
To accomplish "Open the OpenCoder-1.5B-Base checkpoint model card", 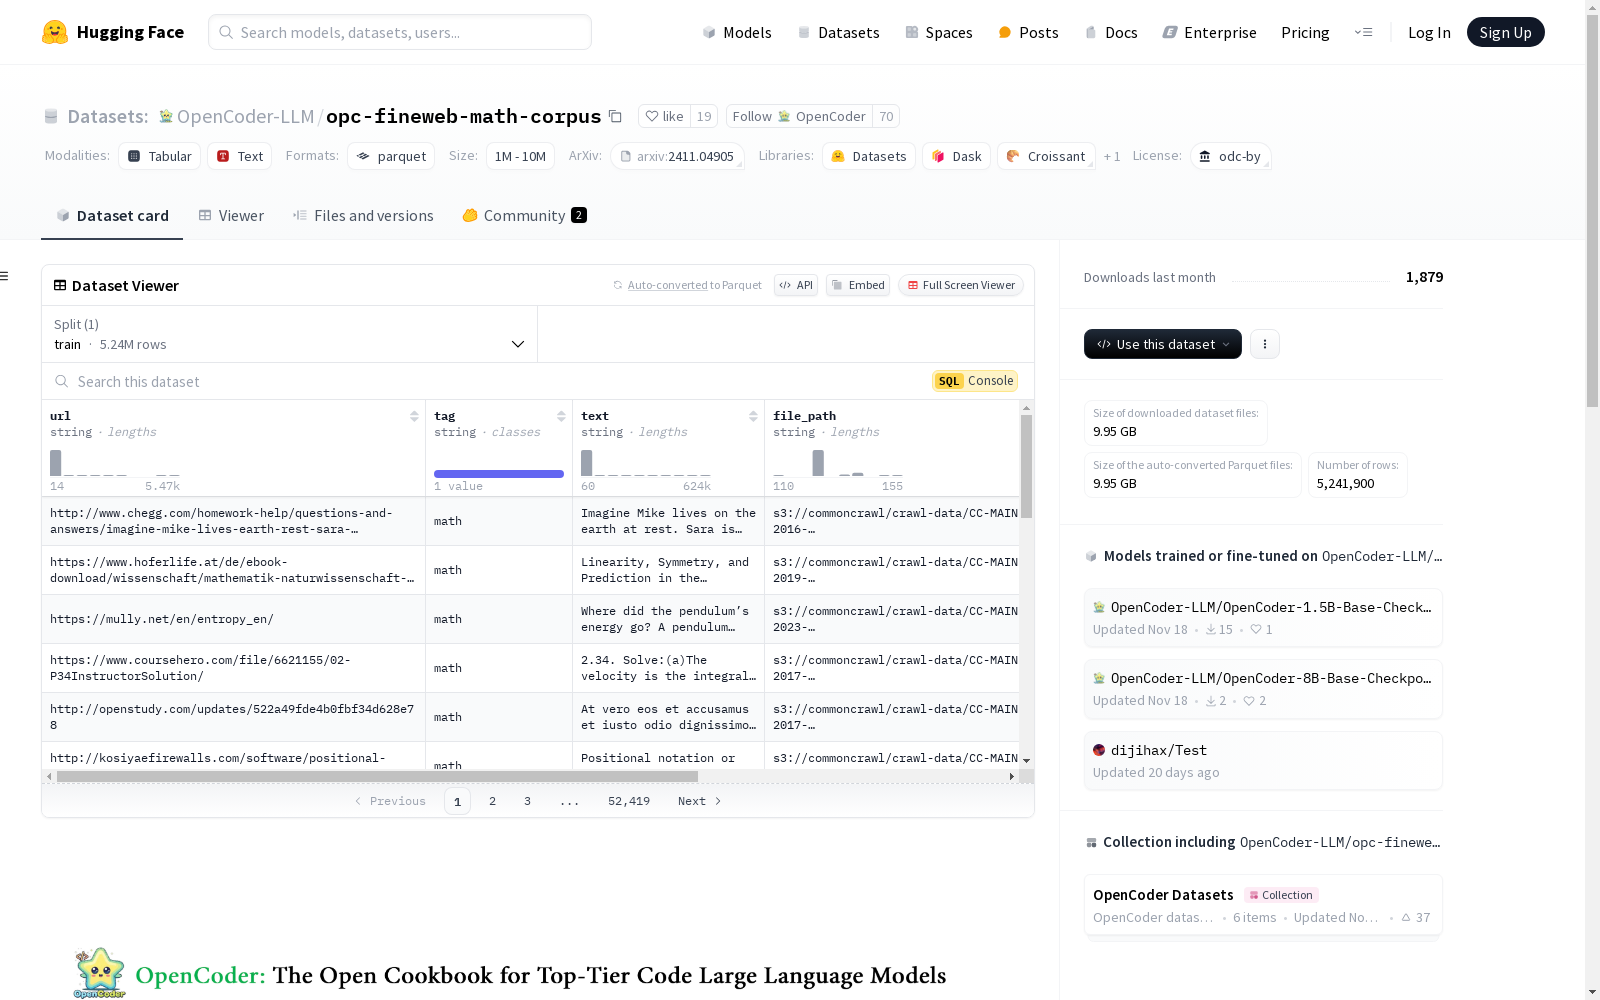I will click(x=1263, y=618).
